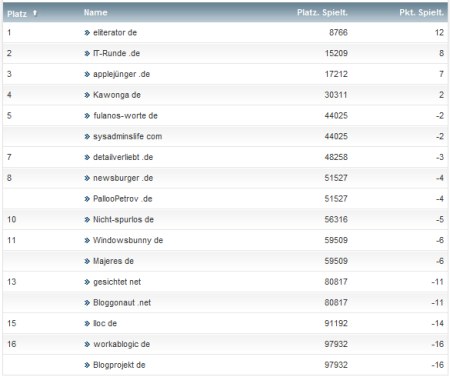Open the workablogic de link

tap(121, 344)
